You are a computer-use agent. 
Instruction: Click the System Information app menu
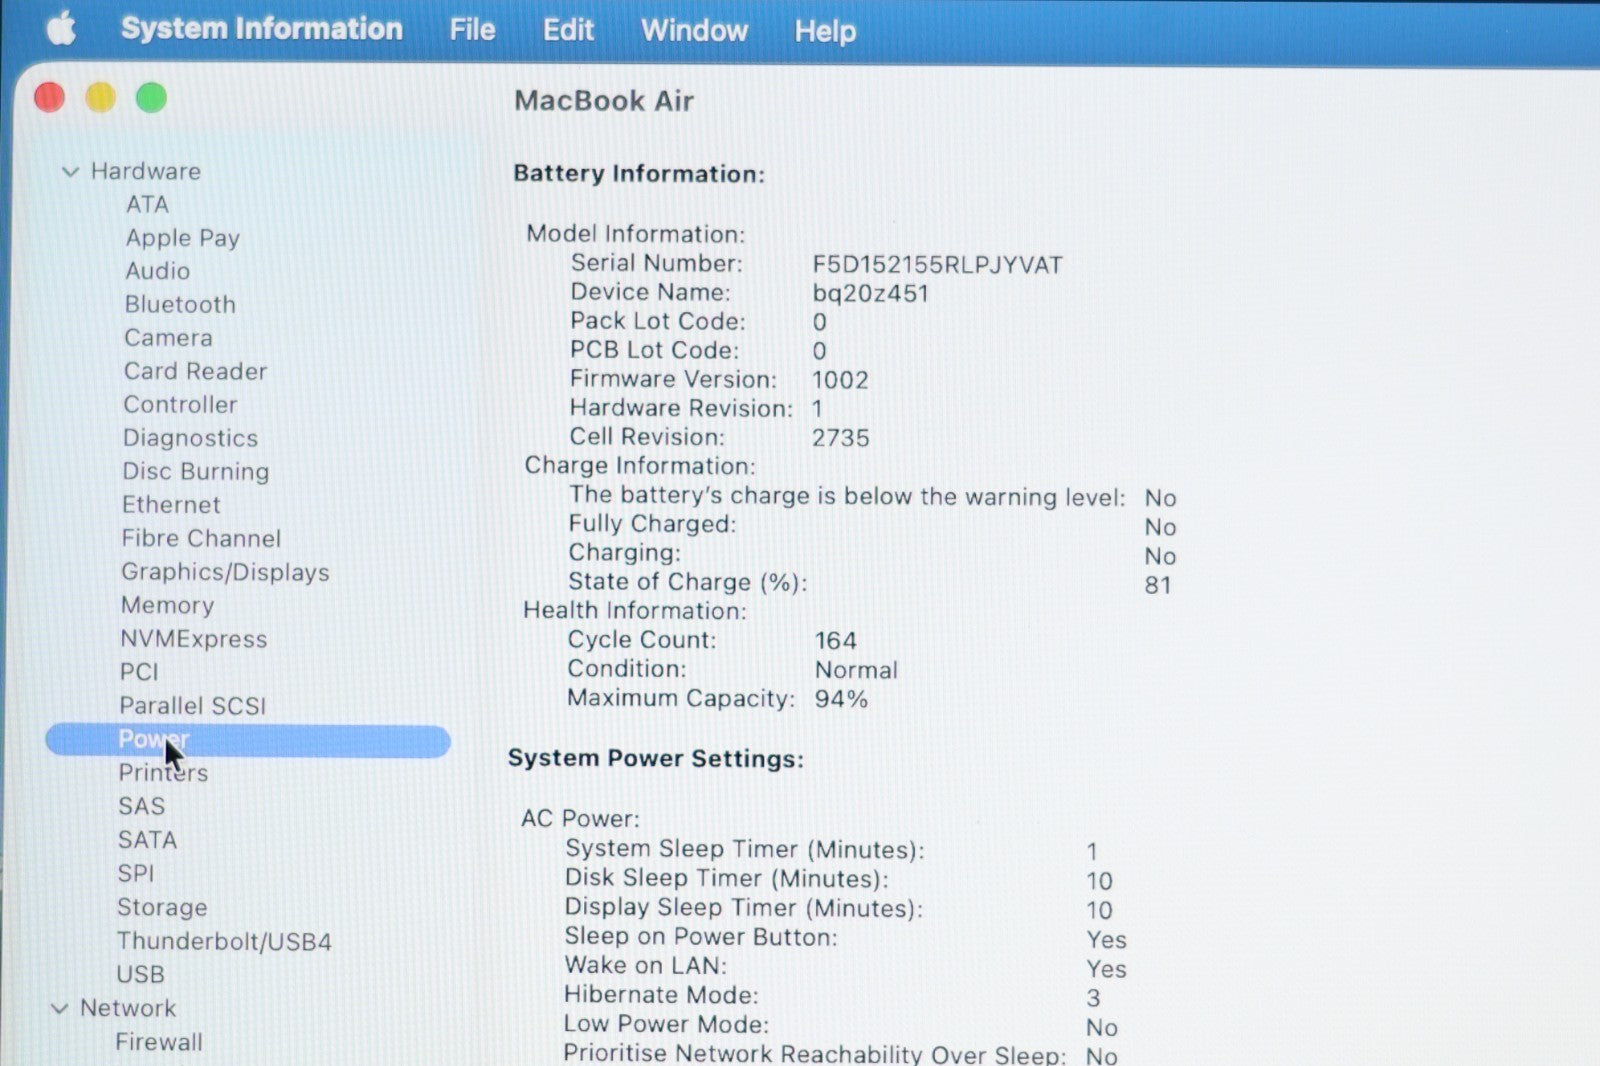tap(261, 29)
